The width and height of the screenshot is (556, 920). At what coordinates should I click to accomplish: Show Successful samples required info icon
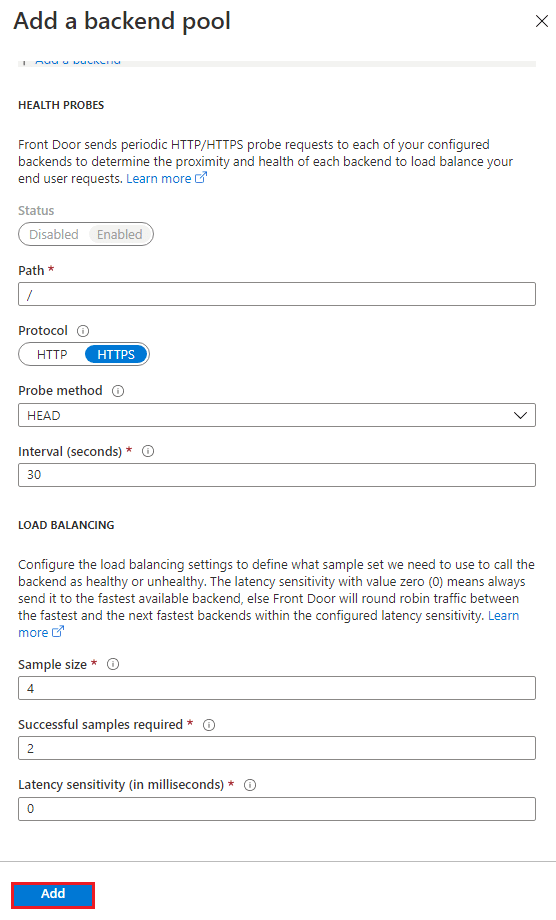209,725
